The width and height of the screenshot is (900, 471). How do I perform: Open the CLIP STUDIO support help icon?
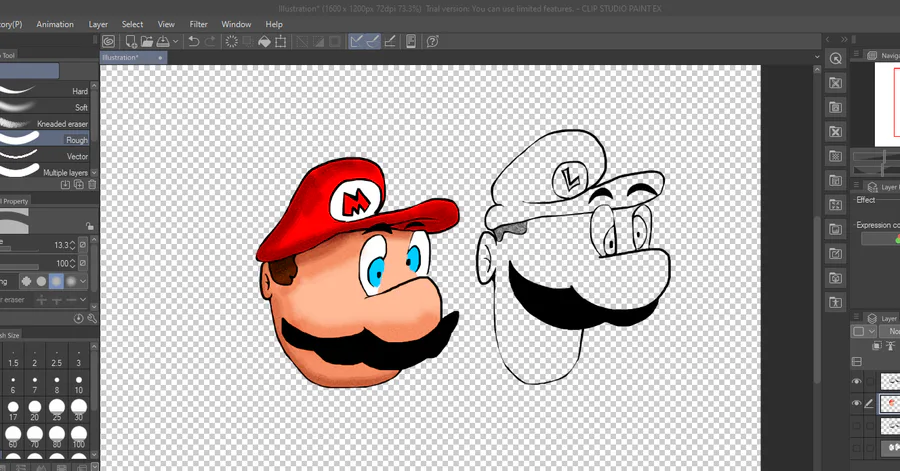[432, 41]
